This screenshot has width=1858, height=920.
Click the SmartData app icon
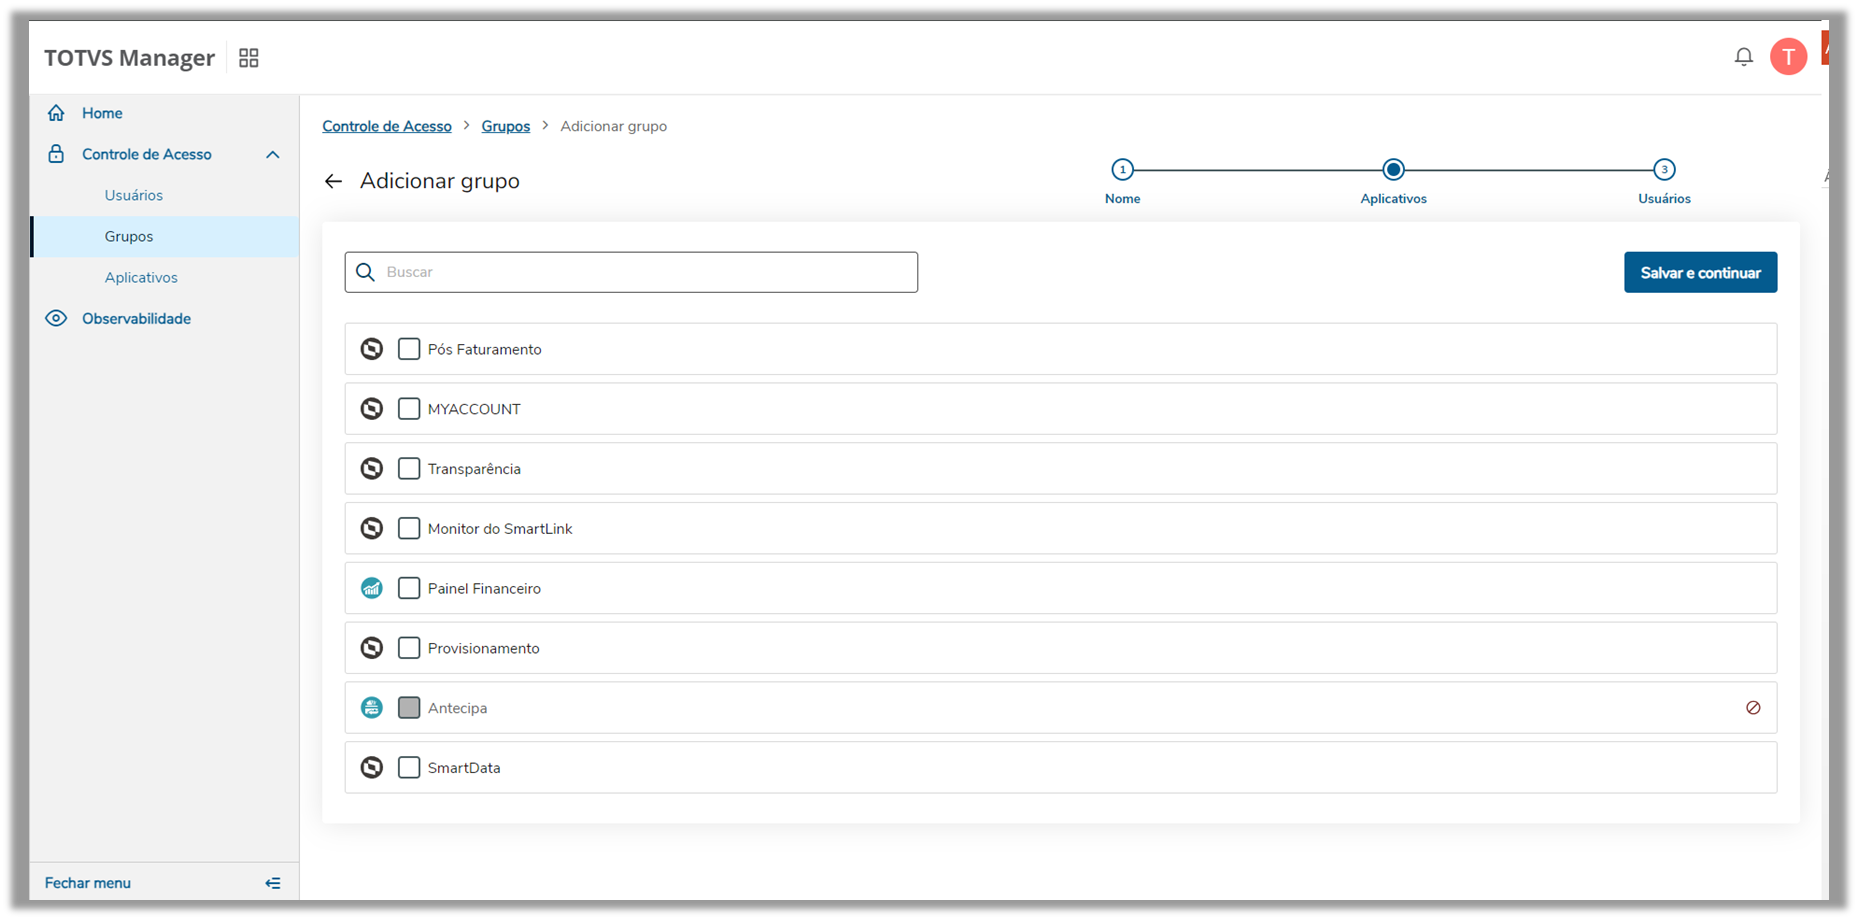pyautogui.click(x=372, y=768)
